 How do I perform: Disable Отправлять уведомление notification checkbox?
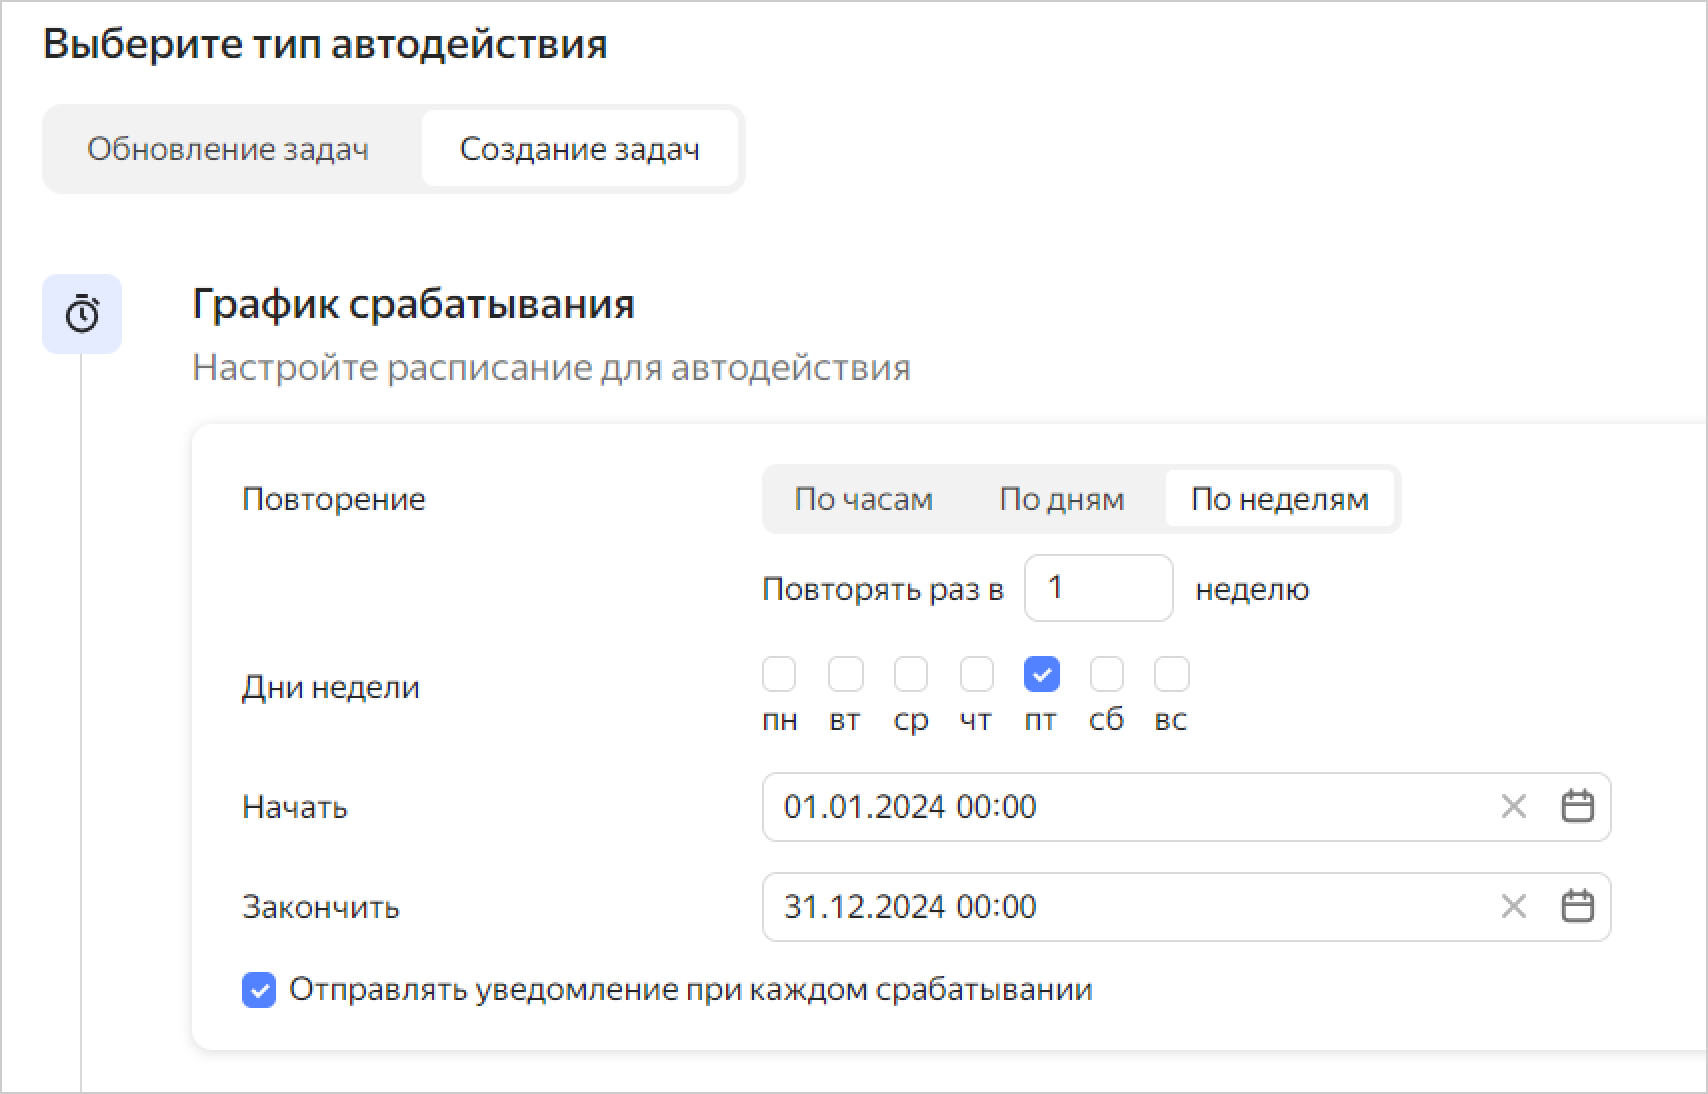[259, 990]
